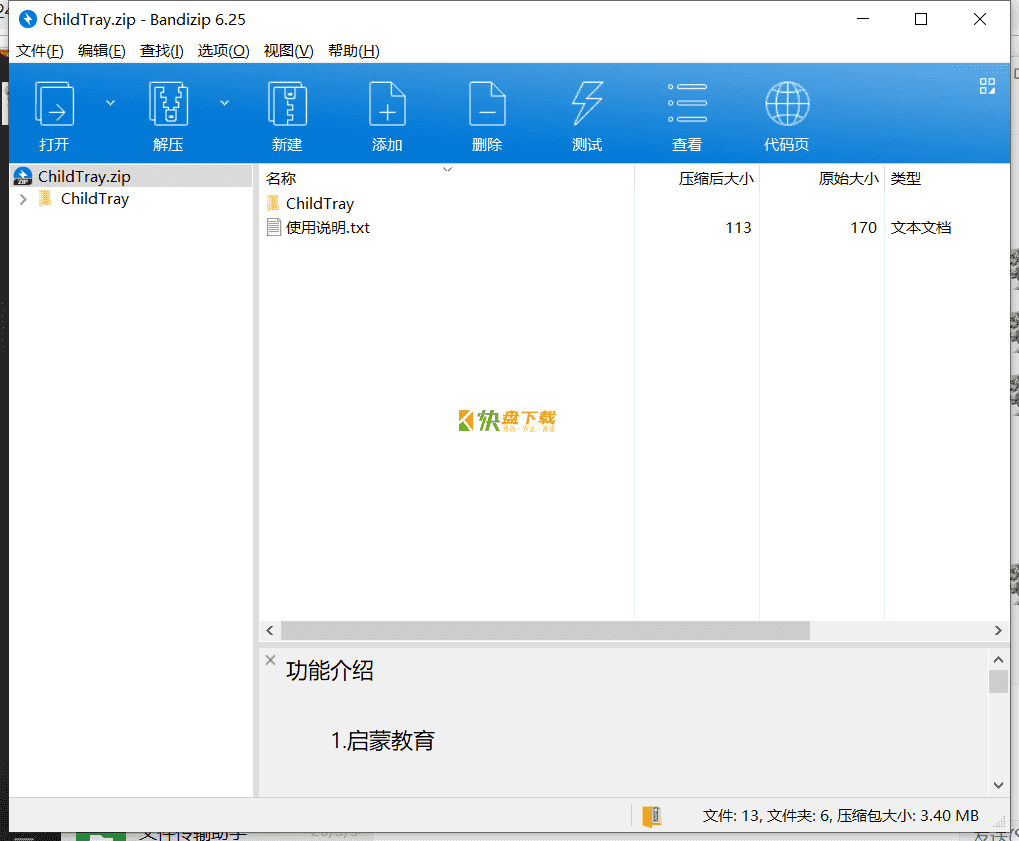Viewport: 1019px width, 841px height.
Task: Click the Add (添加) file icon
Action: [x=387, y=104]
